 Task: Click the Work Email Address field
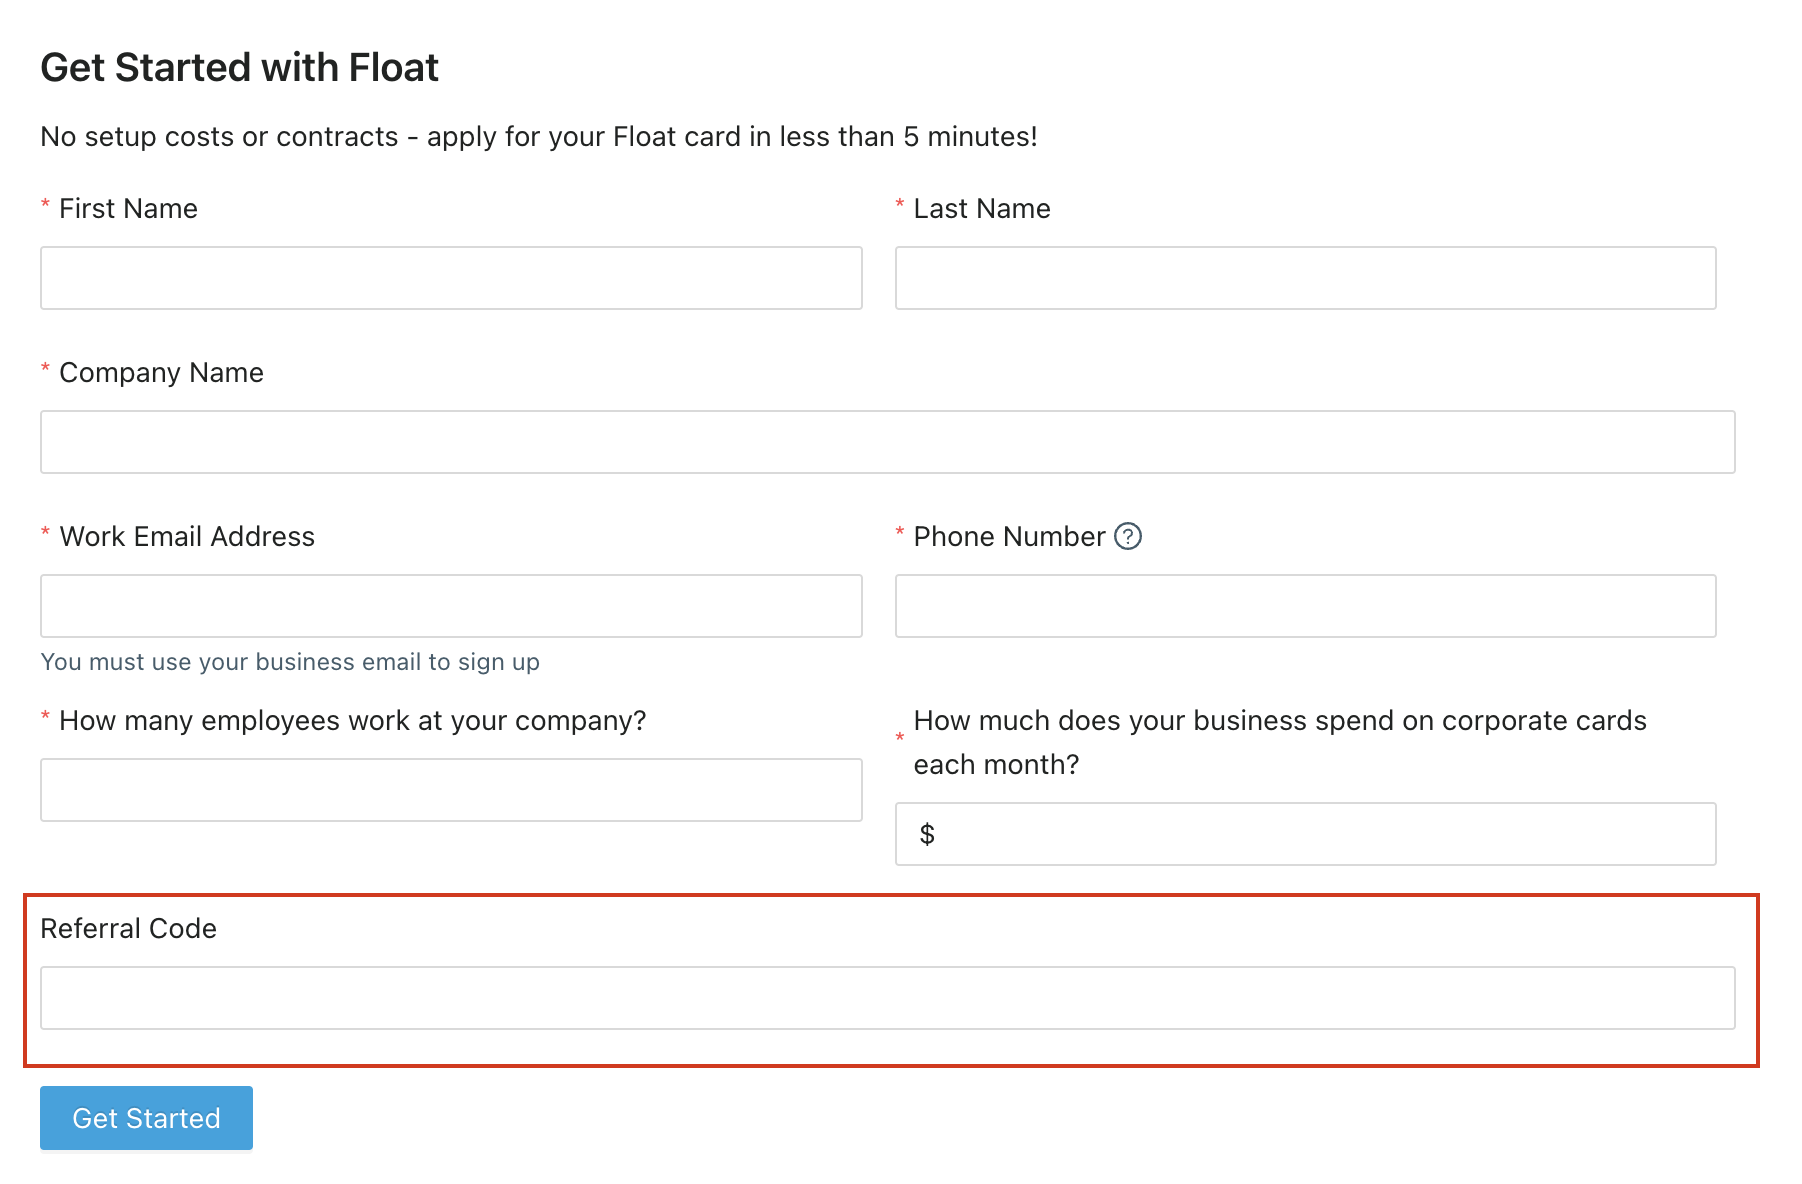451,606
